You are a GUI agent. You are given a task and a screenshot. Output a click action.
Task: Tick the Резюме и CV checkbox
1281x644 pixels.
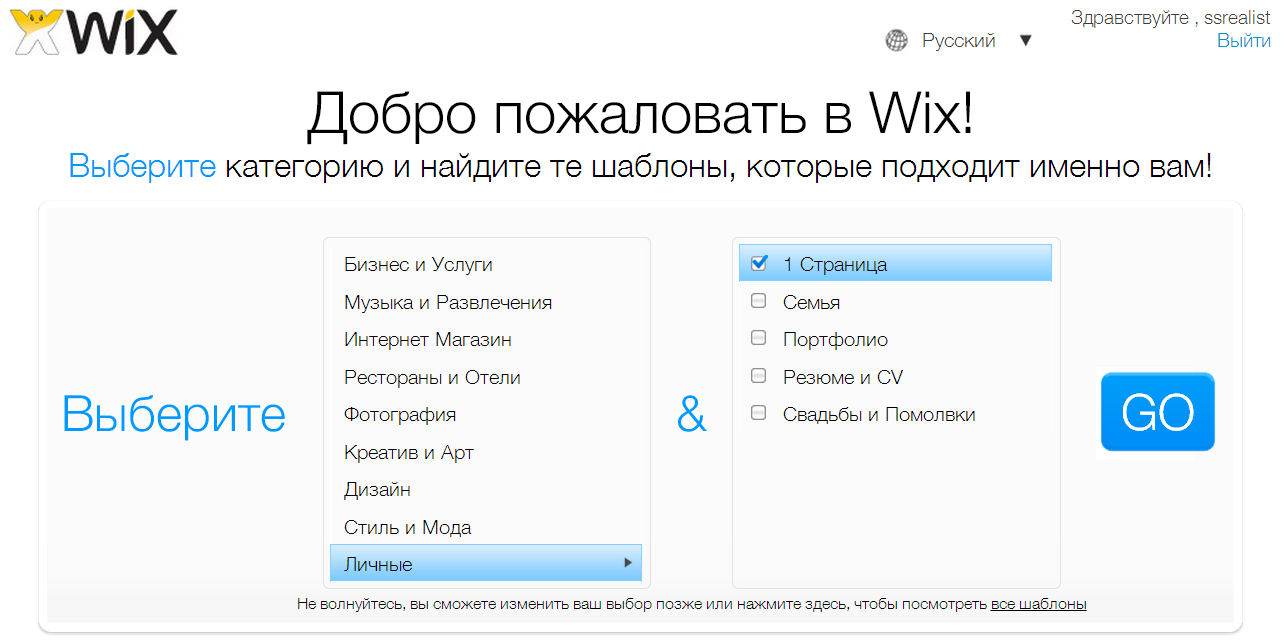pos(759,376)
